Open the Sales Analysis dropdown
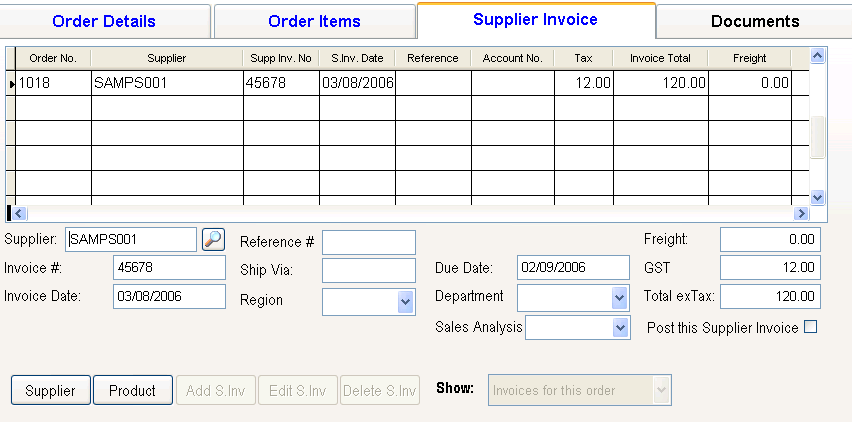Viewport: 852px width, 422px height. click(x=620, y=327)
